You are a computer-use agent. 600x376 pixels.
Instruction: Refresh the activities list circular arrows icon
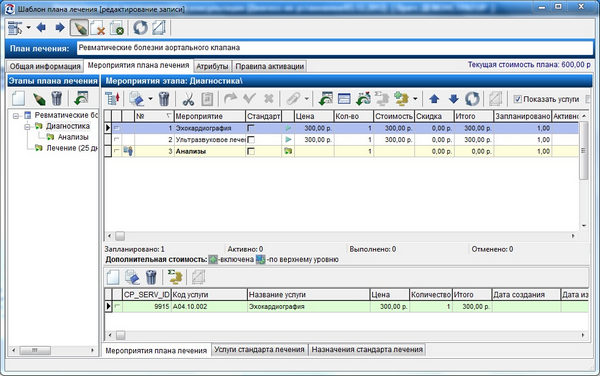(x=472, y=99)
